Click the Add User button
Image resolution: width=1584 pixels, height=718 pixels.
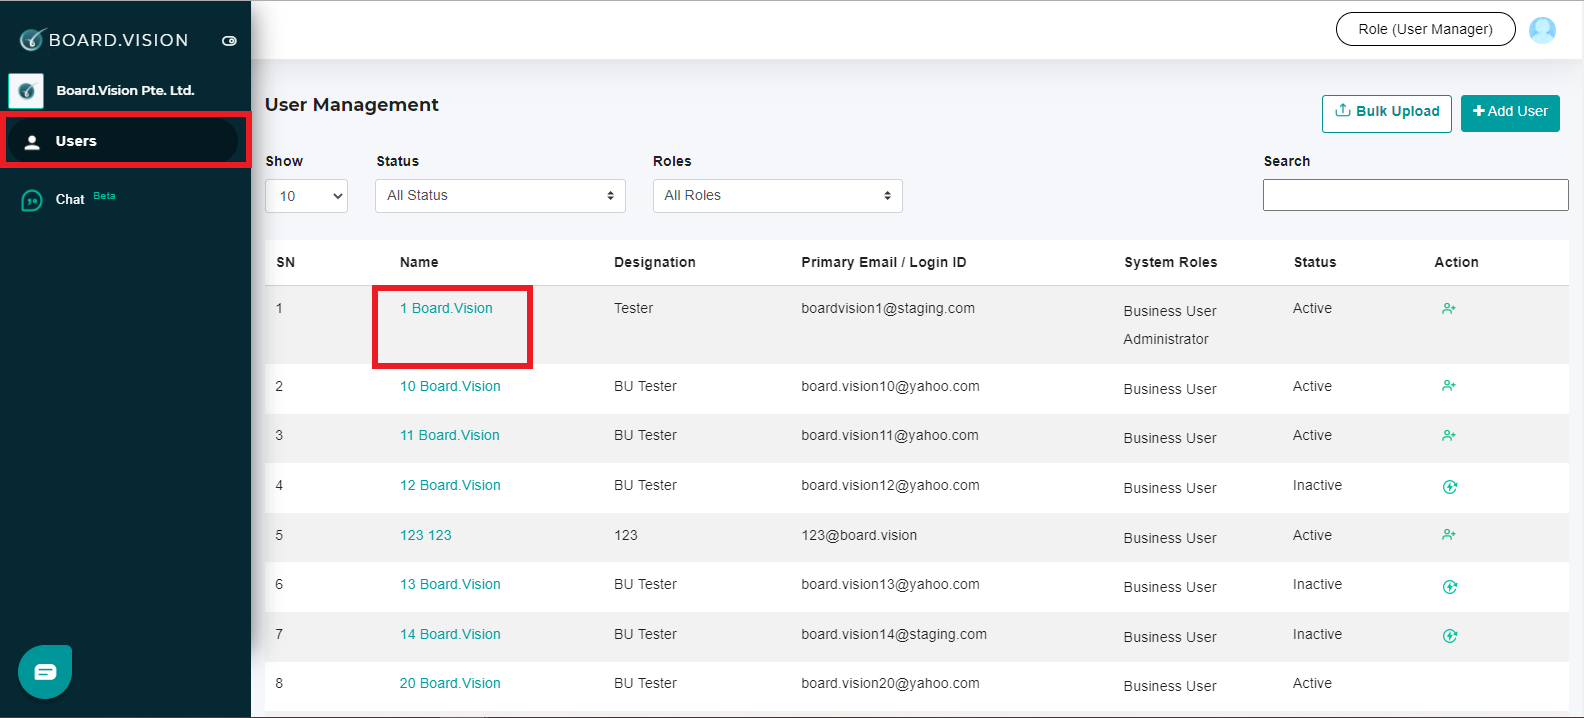click(1510, 112)
